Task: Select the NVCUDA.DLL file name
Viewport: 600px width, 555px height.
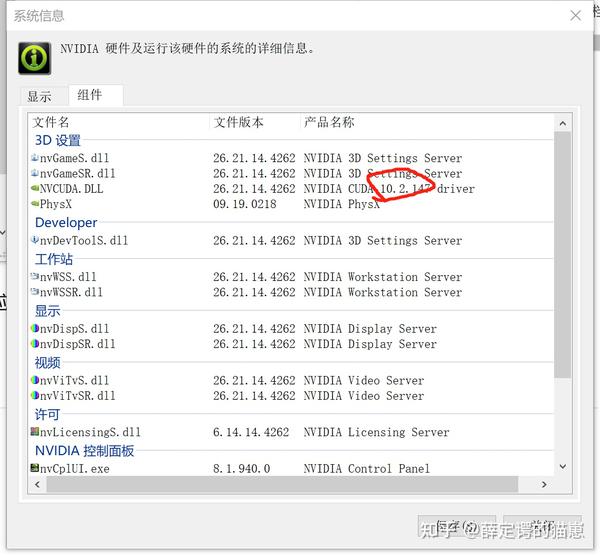Action: point(72,189)
